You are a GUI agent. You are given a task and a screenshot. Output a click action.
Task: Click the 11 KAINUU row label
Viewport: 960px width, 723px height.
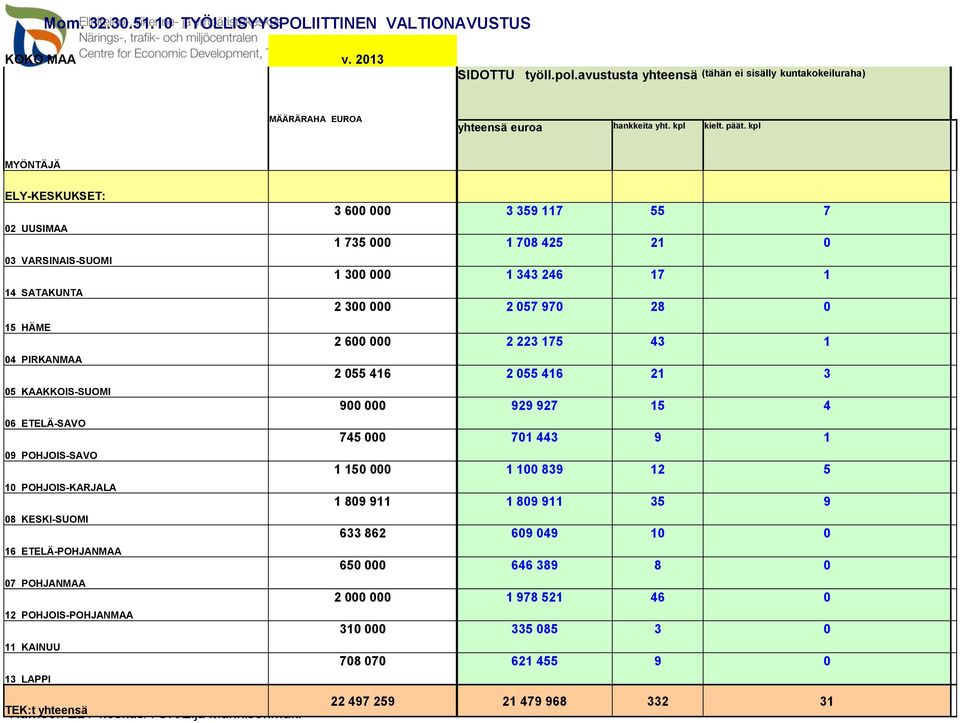coord(32,646)
